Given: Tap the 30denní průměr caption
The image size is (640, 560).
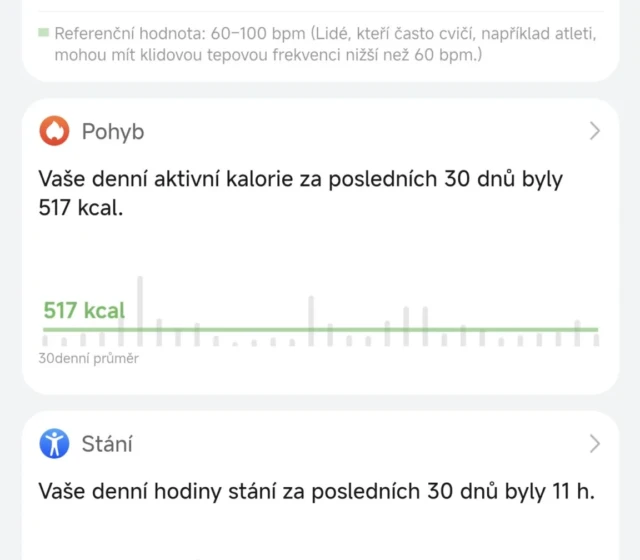Looking at the screenshot, I should [x=89, y=358].
